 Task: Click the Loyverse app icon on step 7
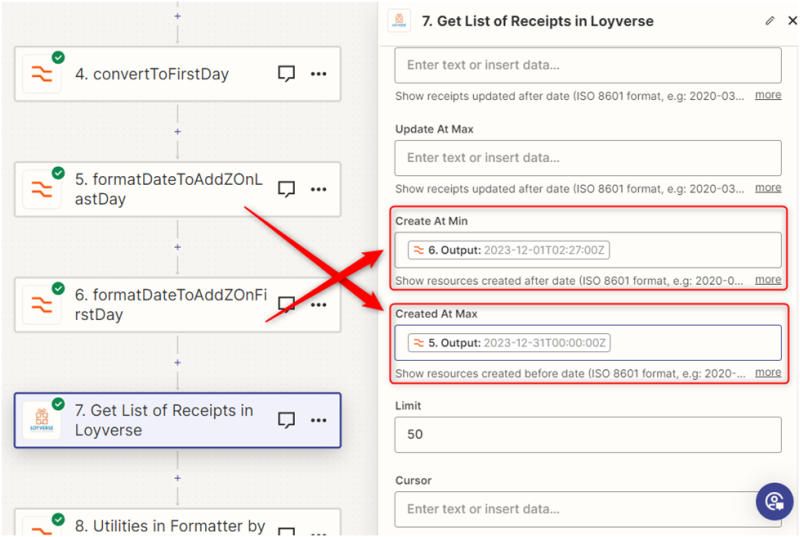tap(42, 420)
